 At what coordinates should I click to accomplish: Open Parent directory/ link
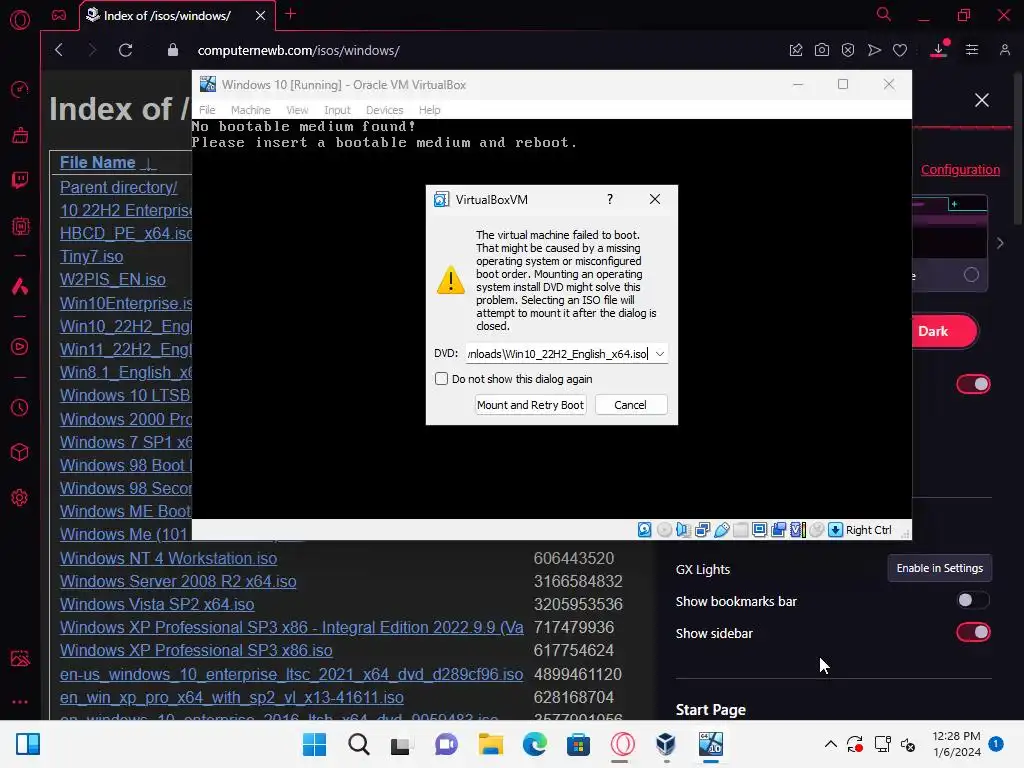click(118, 187)
